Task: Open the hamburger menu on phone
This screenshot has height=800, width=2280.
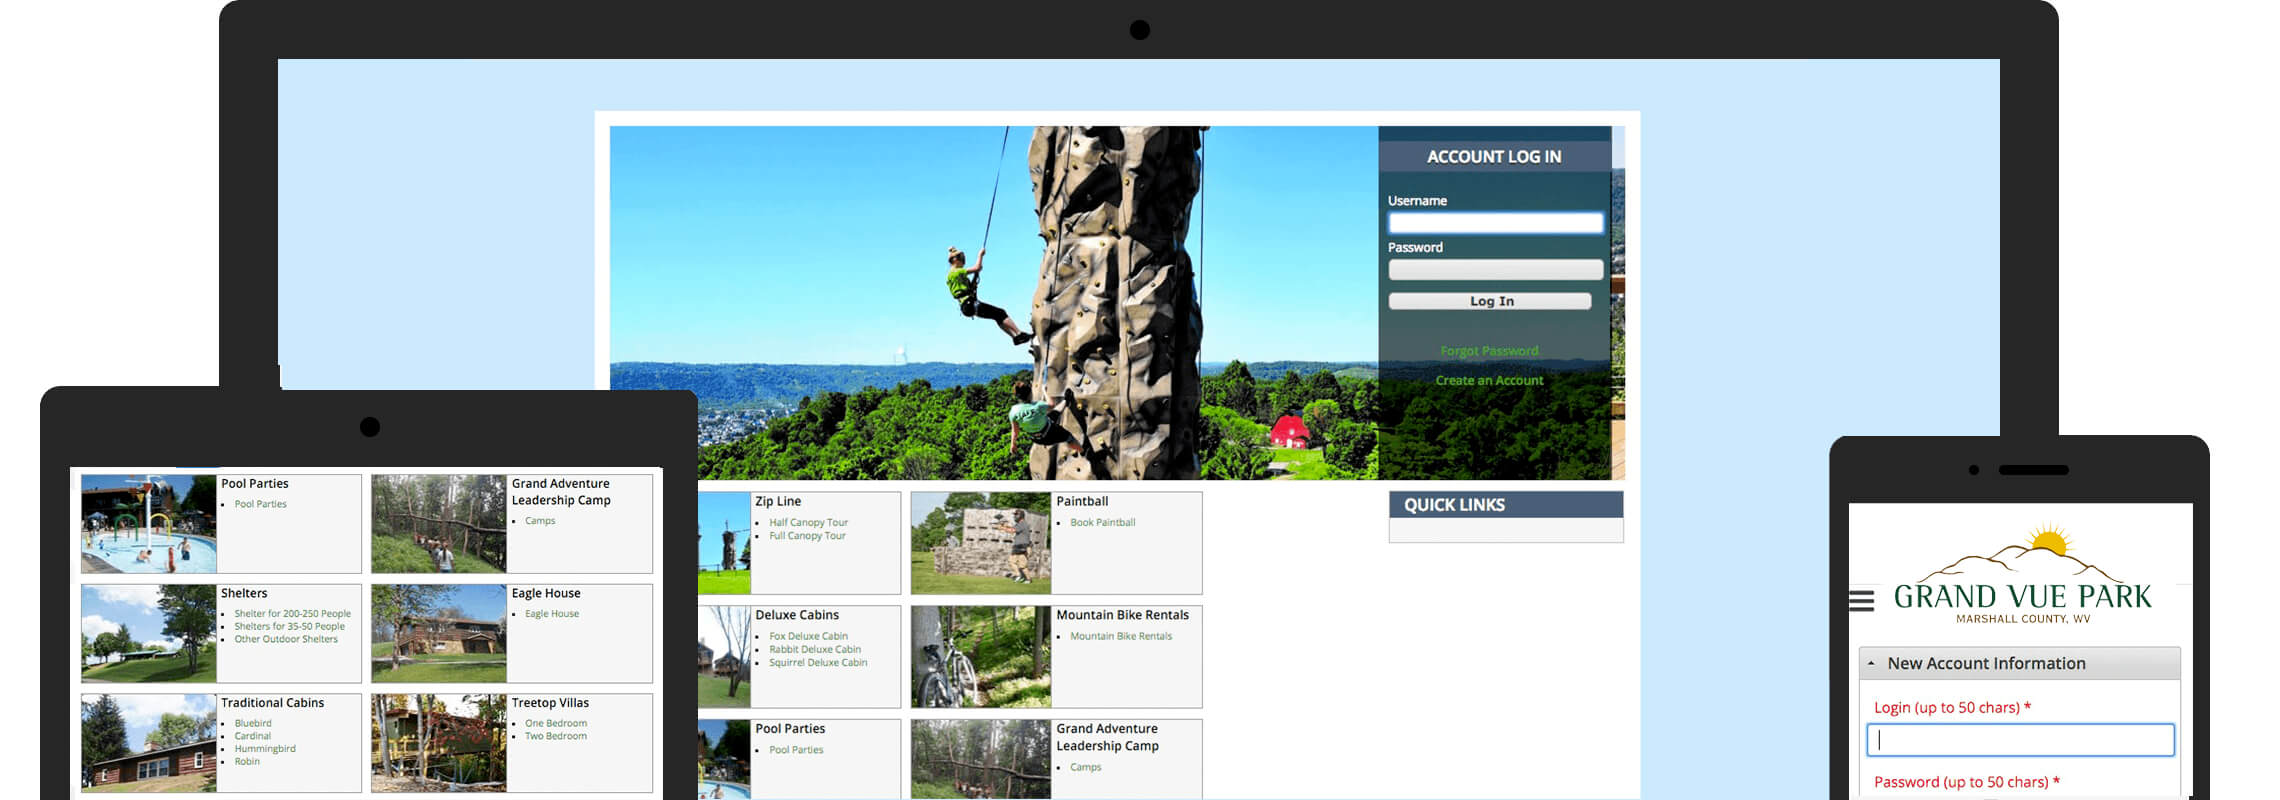Action: pos(1861,601)
